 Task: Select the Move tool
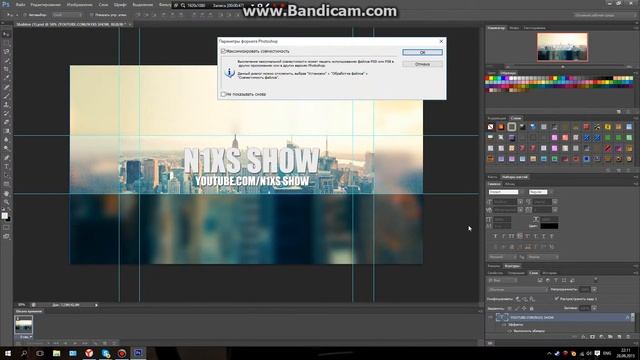[6, 34]
